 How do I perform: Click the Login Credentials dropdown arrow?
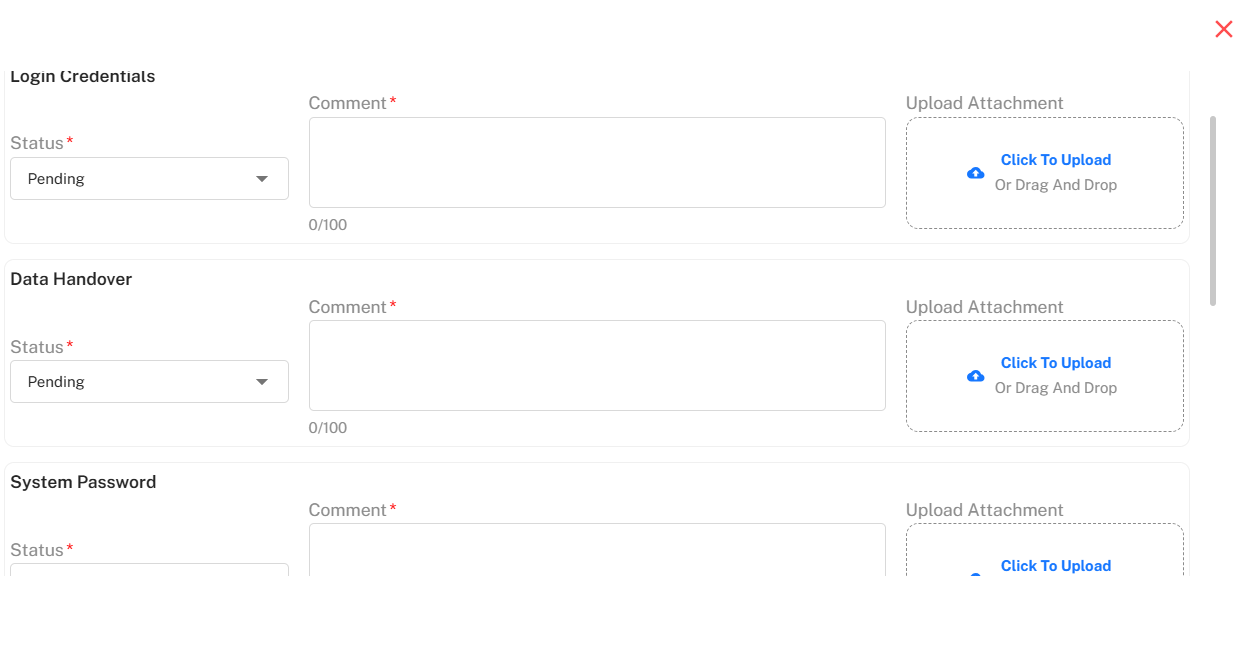262,179
